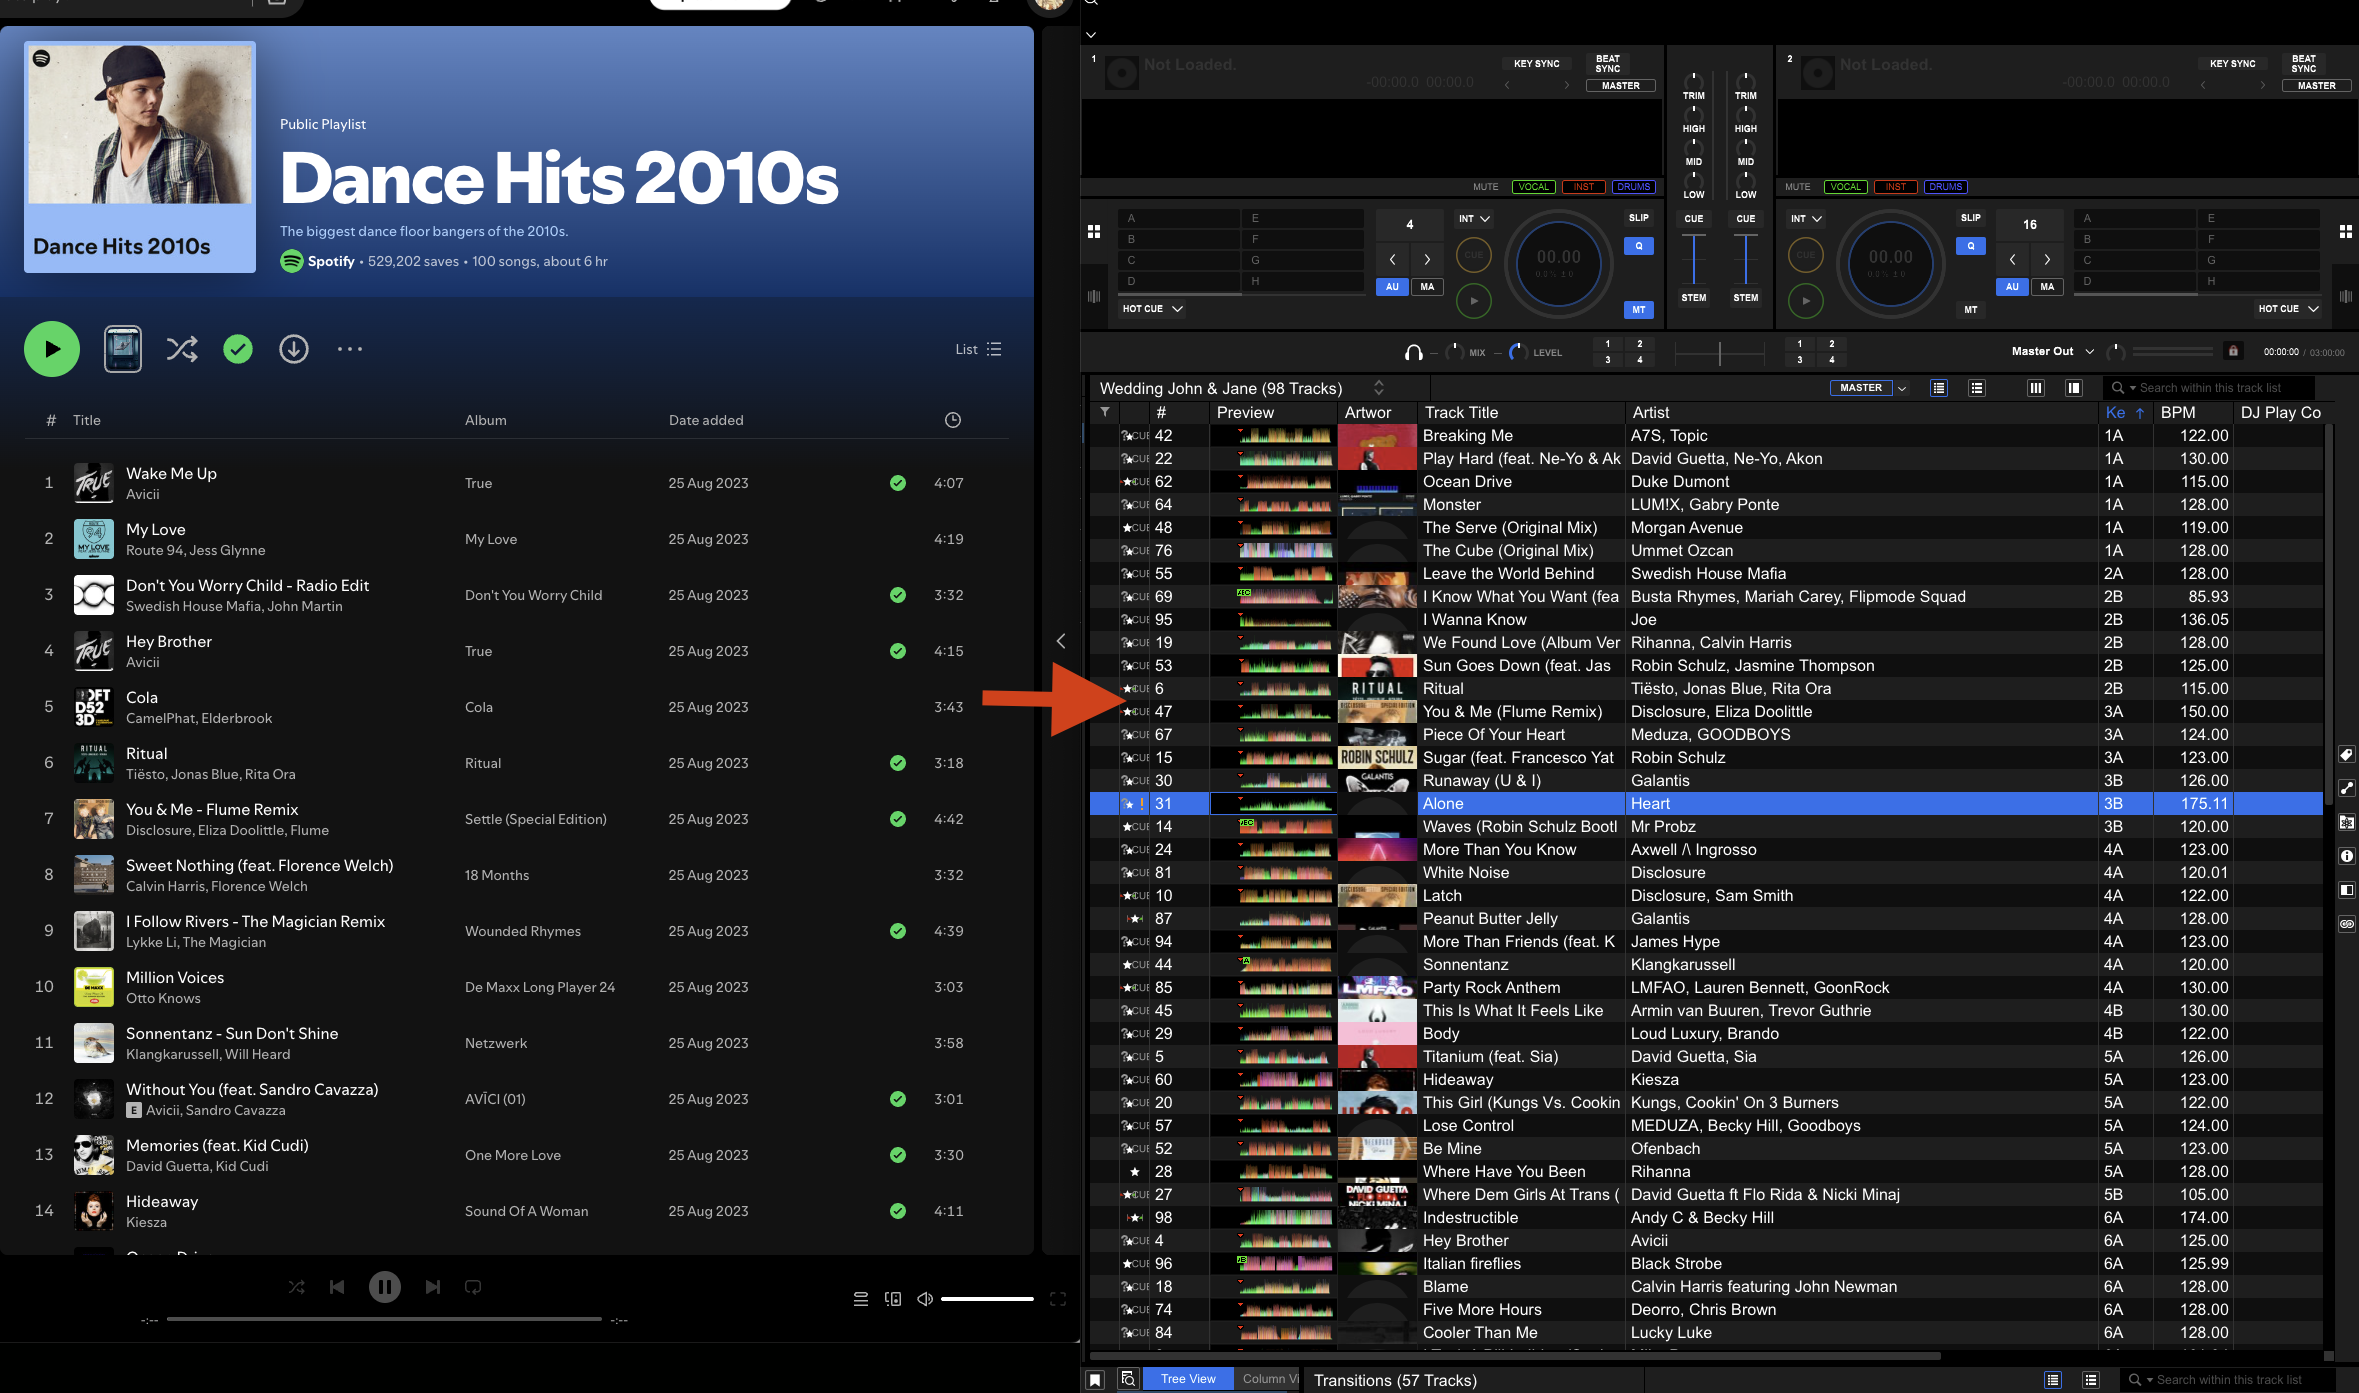This screenshot has width=2359, height=1393.
Task: Expand the Wedding John & Jane playlist header chevron
Action: click(1378, 388)
